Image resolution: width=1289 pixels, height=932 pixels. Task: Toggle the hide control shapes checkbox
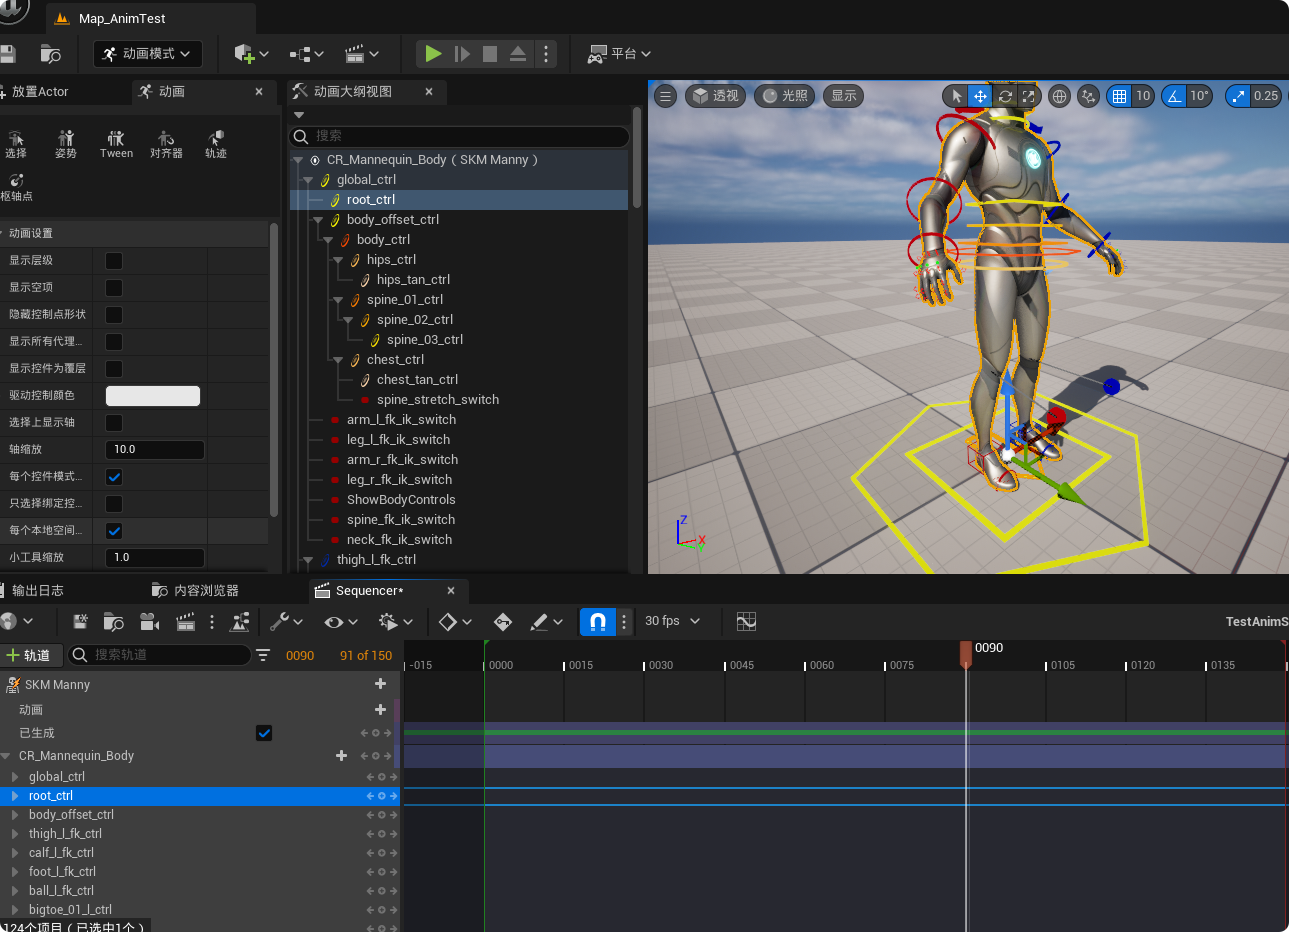[x=114, y=315]
